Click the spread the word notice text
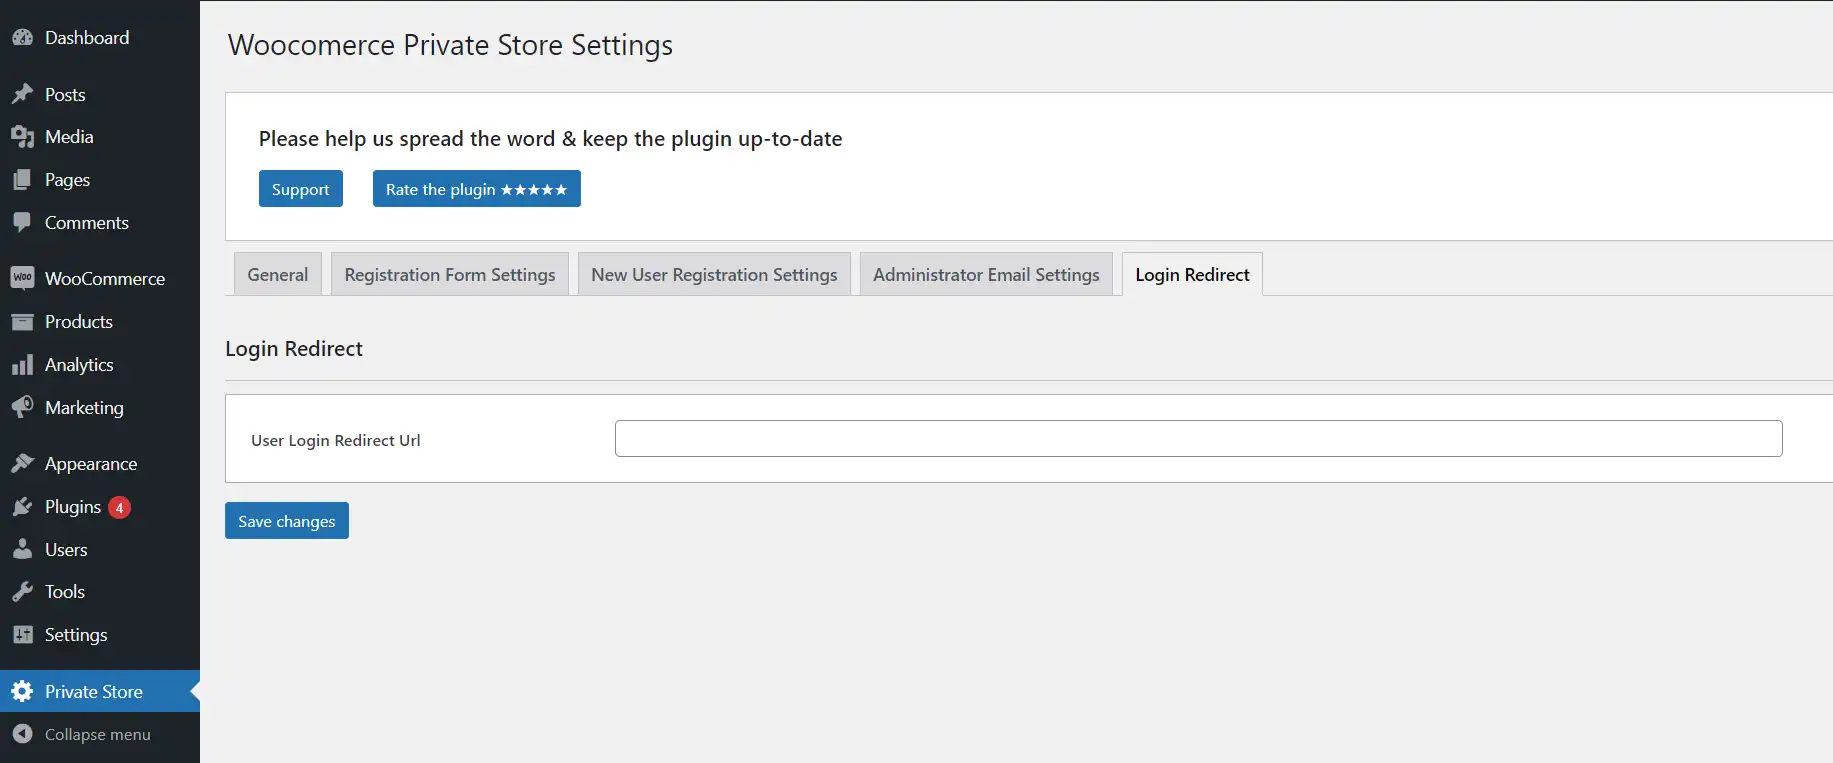The height and width of the screenshot is (763, 1833). 550,139
